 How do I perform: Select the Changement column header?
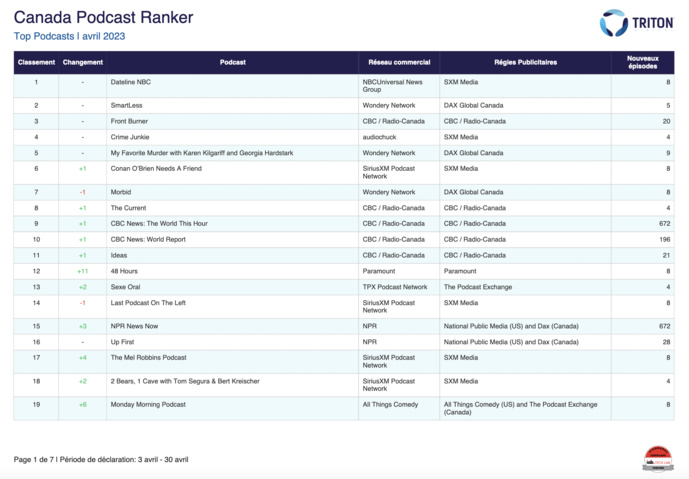point(83,62)
